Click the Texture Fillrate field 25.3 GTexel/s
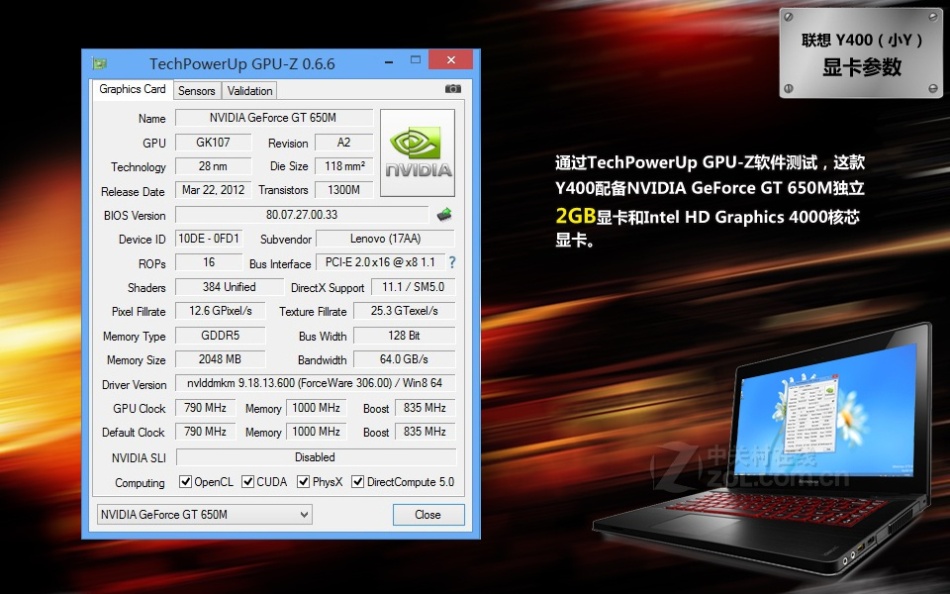 click(x=404, y=311)
